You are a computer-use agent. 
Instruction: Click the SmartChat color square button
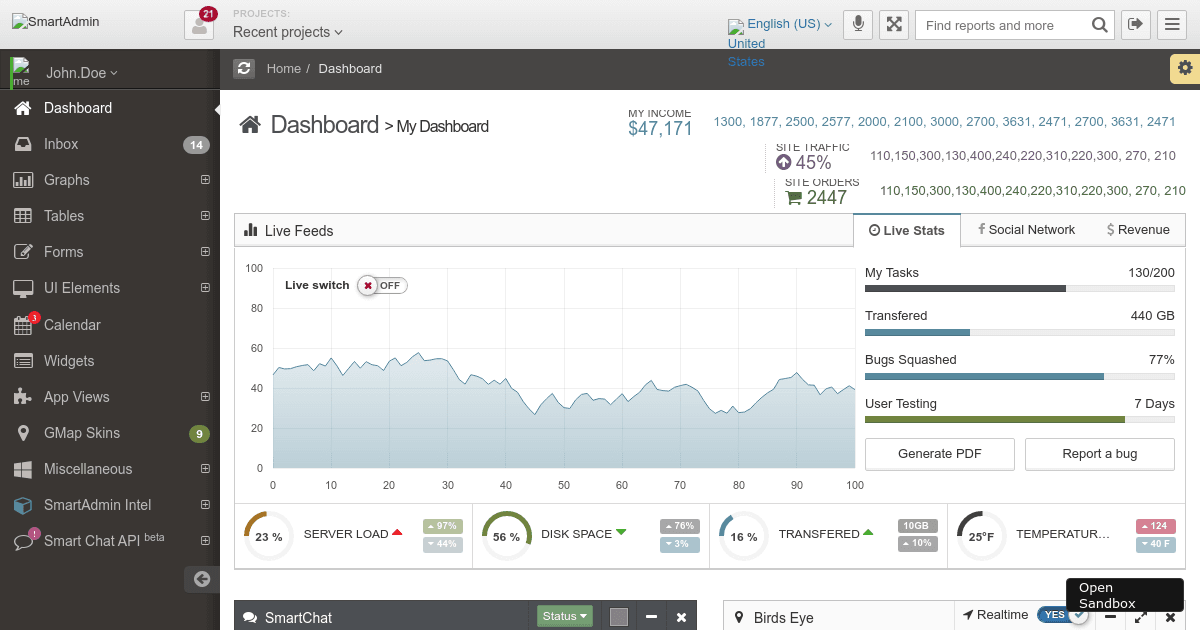[619, 617]
